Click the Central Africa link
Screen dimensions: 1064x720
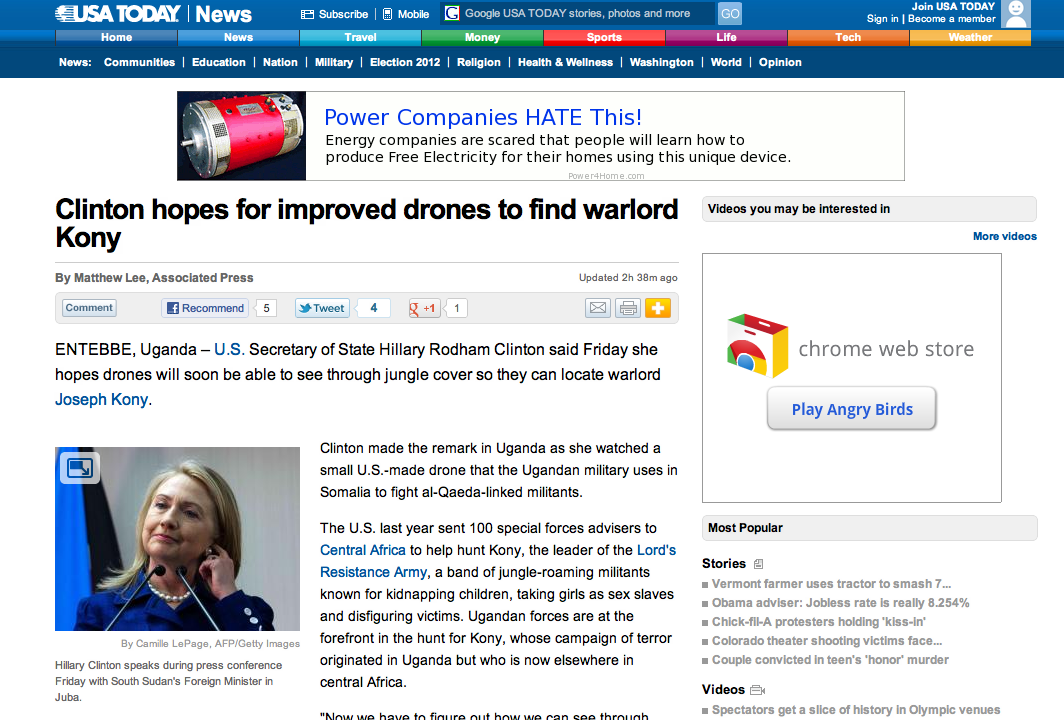362,550
